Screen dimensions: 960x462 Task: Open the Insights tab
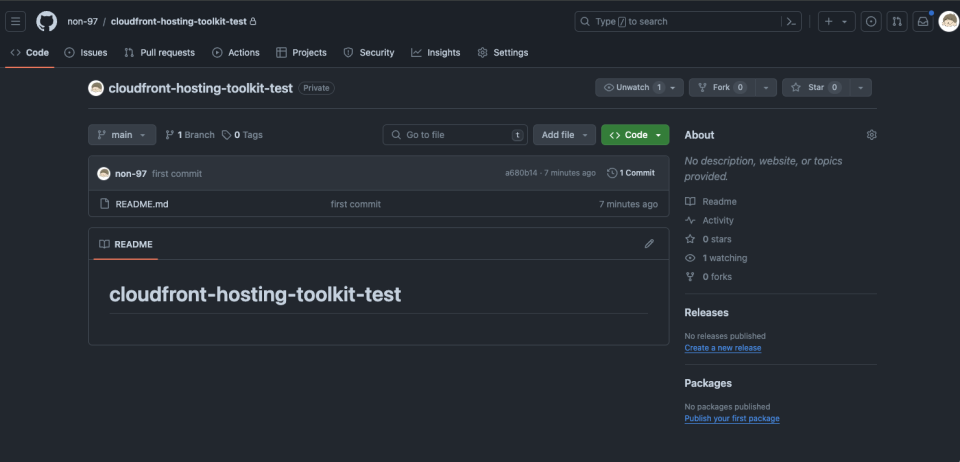click(435, 53)
